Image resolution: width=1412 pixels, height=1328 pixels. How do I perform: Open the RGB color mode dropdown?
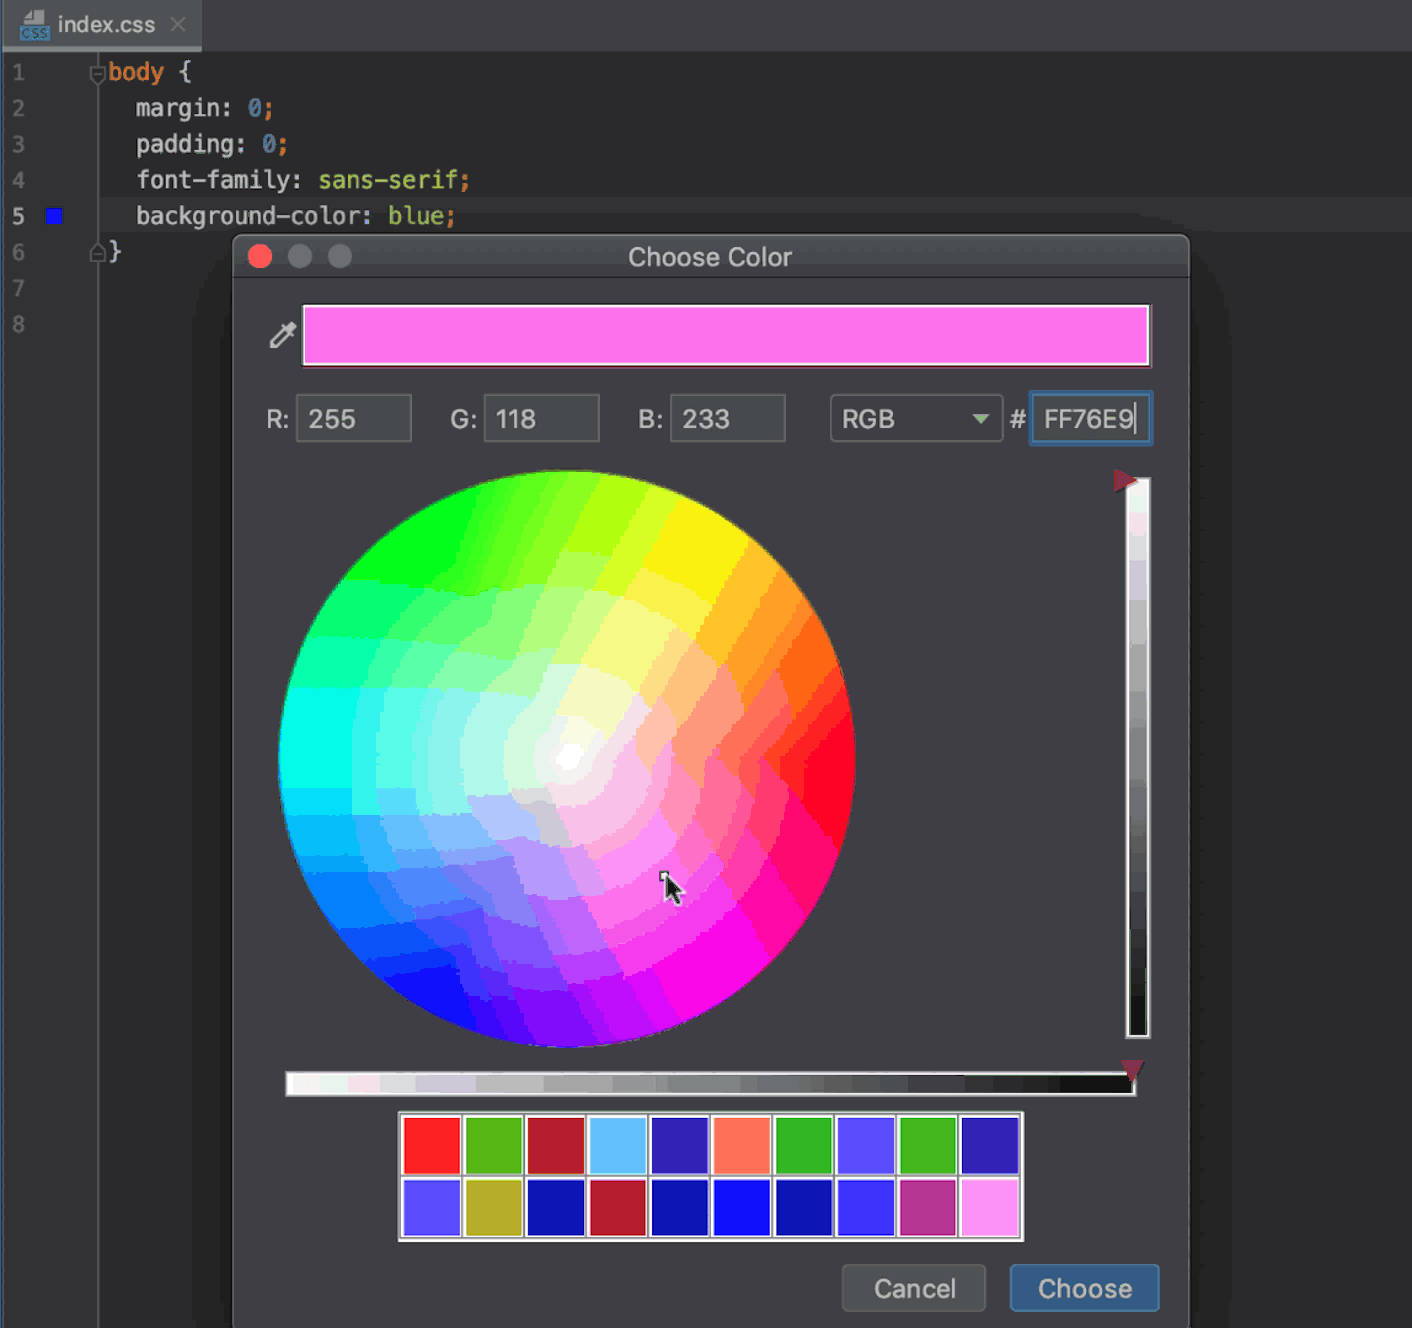point(915,418)
